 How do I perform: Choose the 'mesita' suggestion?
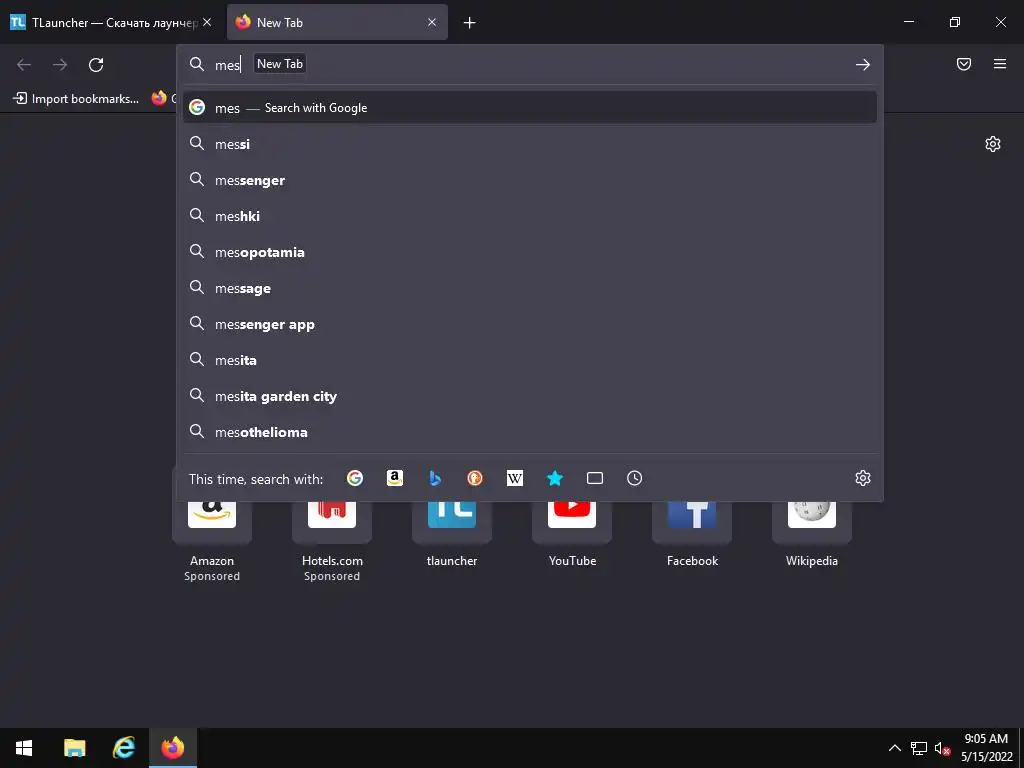tap(530, 360)
